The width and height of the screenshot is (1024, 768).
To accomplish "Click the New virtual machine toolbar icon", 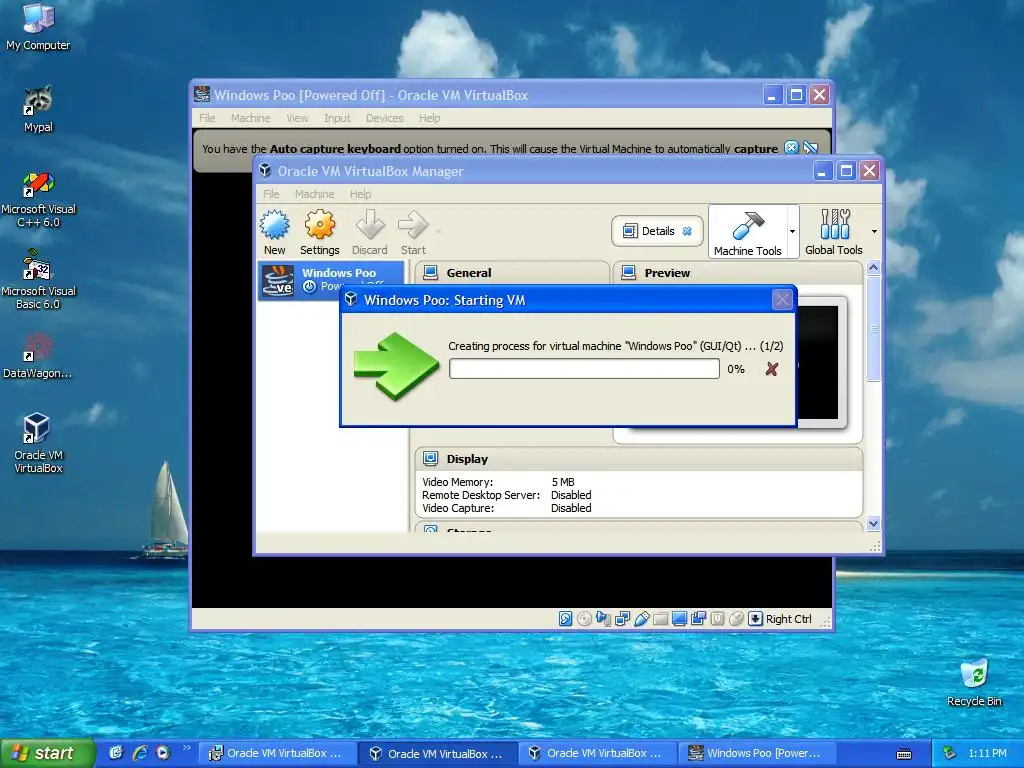I will tap(275, 232).
